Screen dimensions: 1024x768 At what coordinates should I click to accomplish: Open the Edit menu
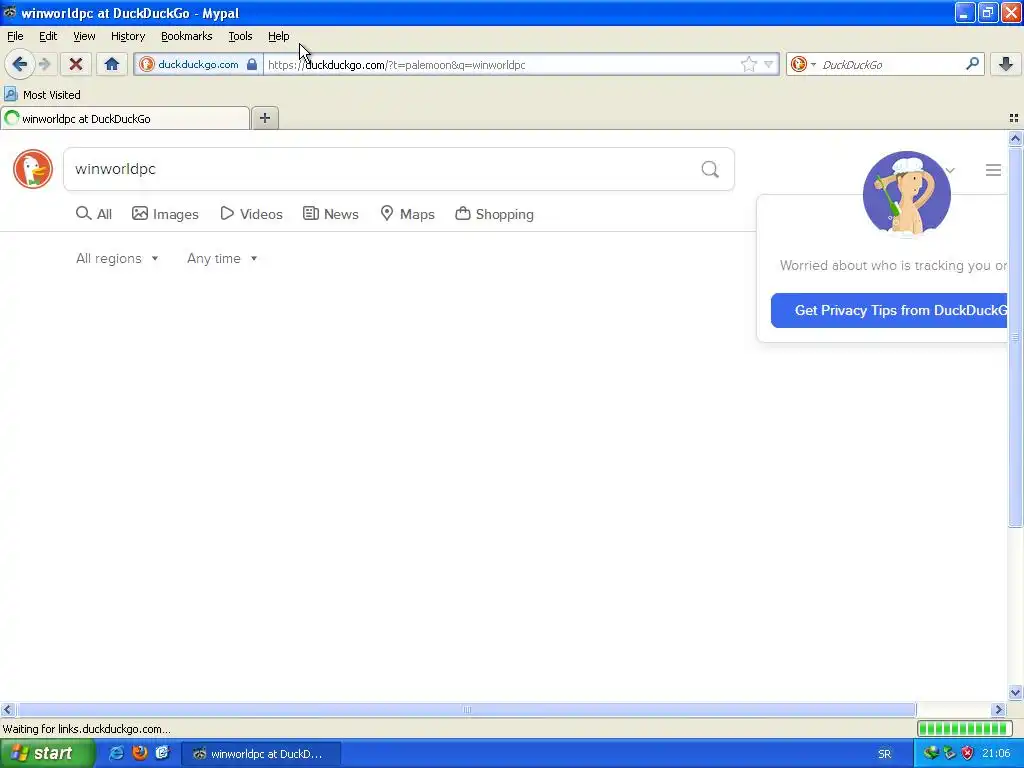coord(48,36)
